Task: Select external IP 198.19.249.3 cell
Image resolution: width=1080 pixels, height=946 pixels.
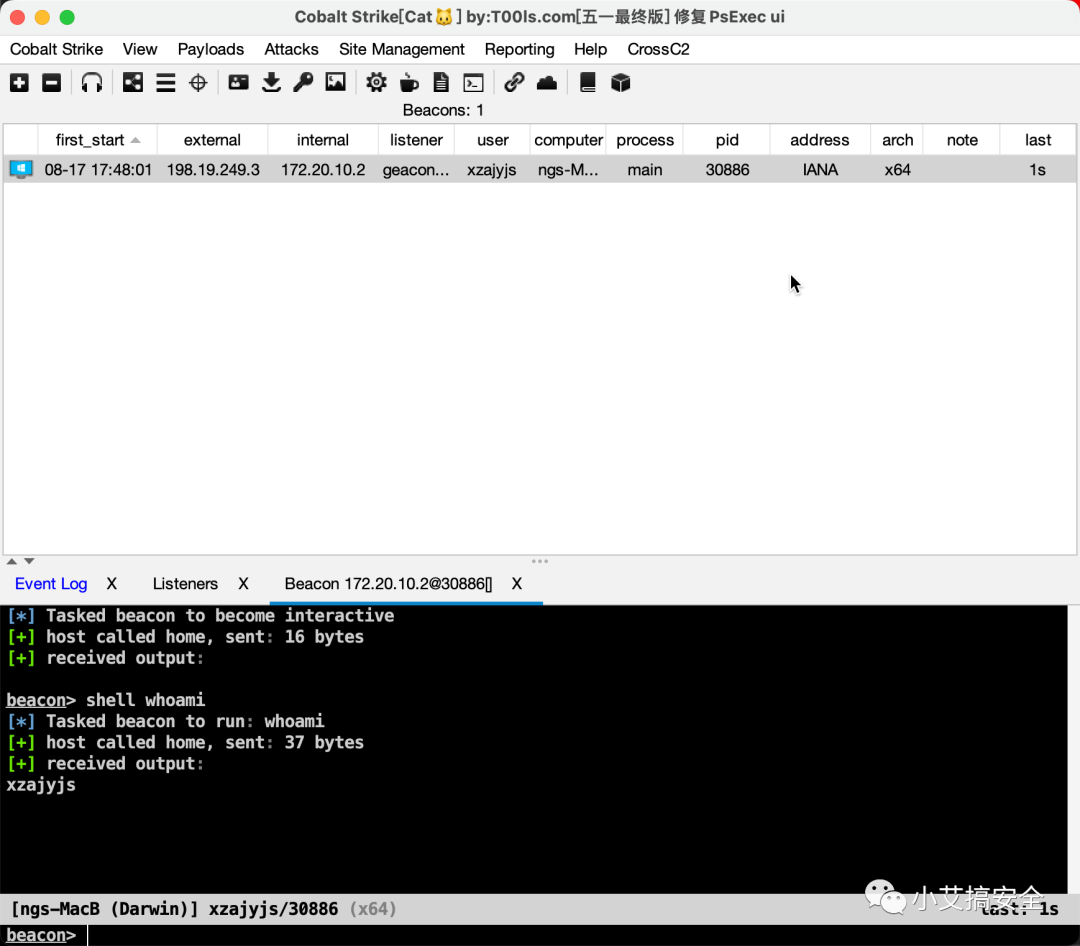Action: point(213,169)
